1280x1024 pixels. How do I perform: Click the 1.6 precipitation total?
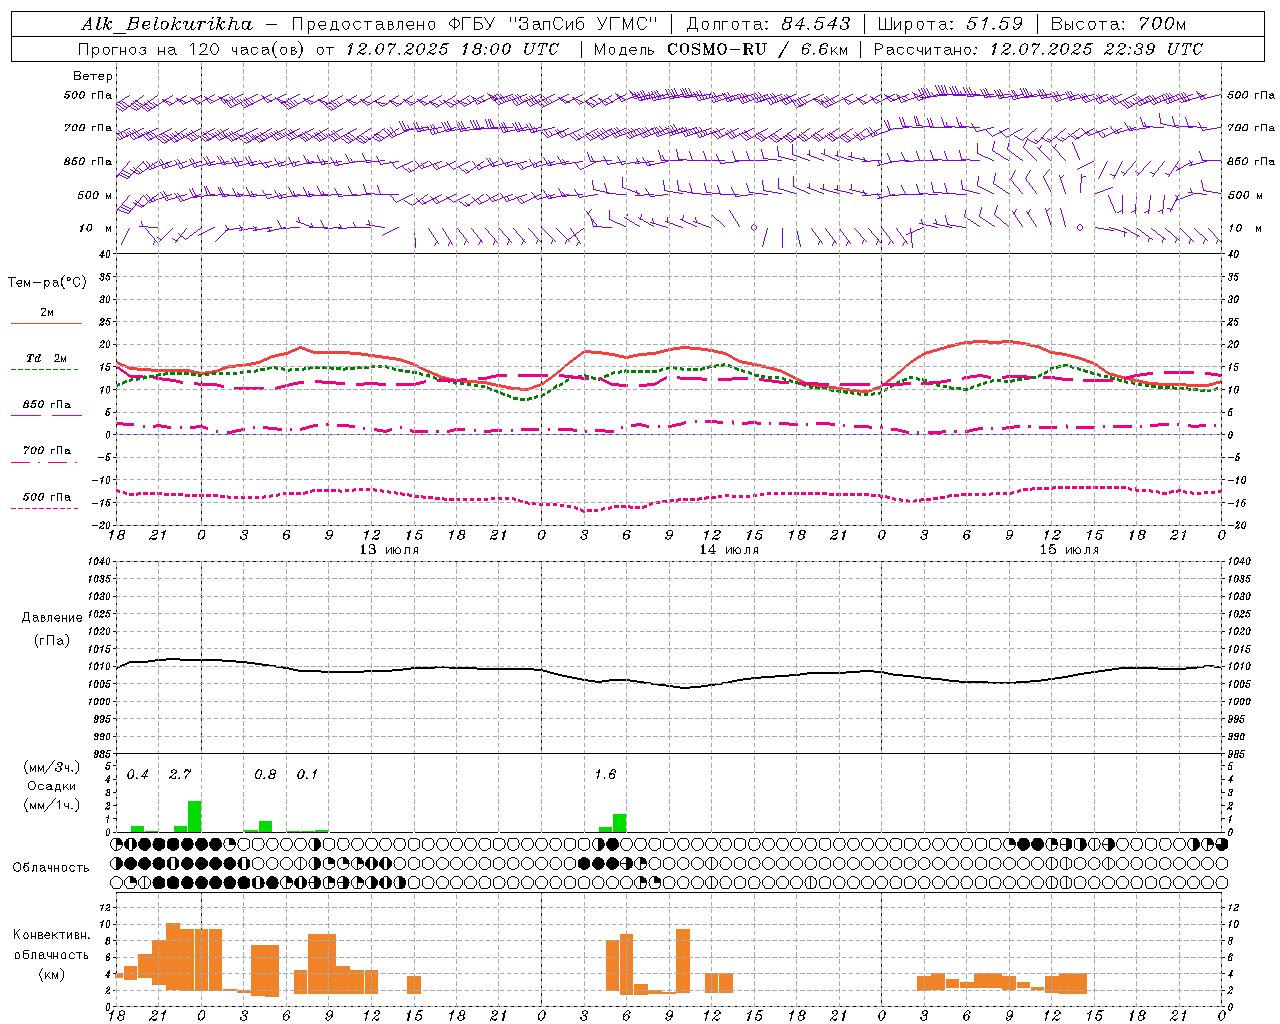click(605, 775)
